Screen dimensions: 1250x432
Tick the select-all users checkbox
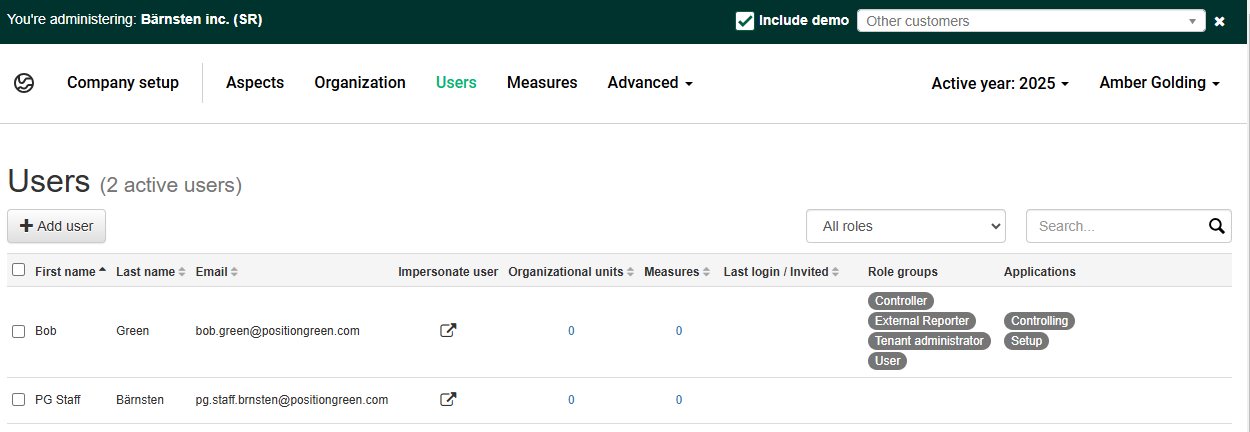18,270
